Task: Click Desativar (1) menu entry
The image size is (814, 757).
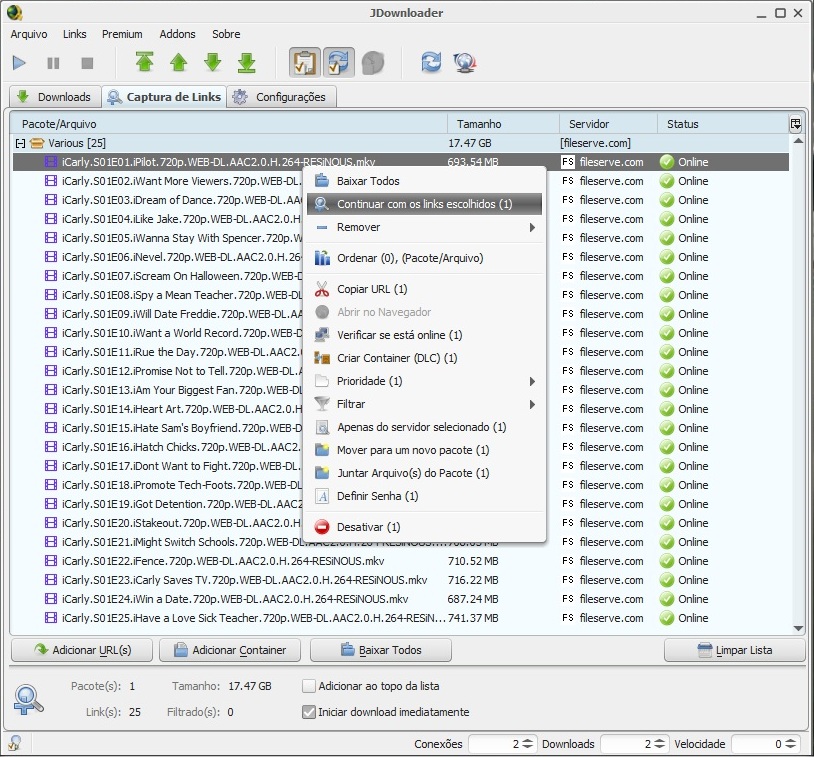Action: pos(425,527)
